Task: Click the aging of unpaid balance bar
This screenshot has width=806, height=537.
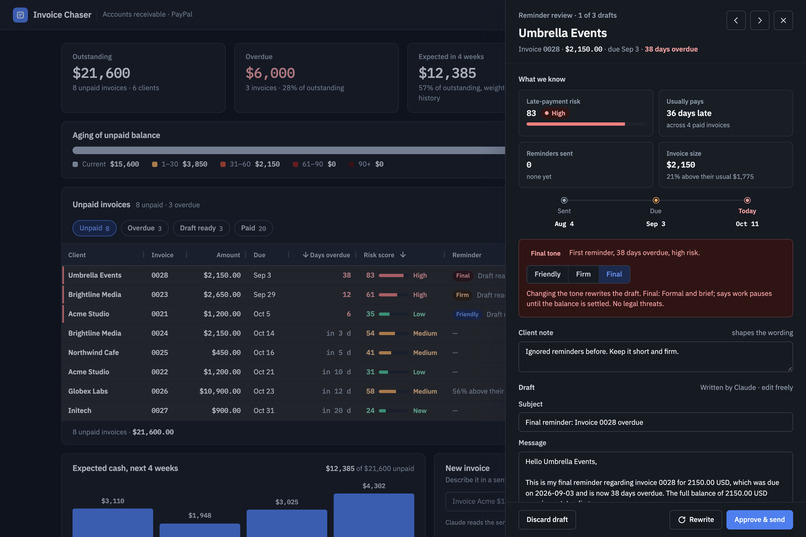Action: [289, 151]
